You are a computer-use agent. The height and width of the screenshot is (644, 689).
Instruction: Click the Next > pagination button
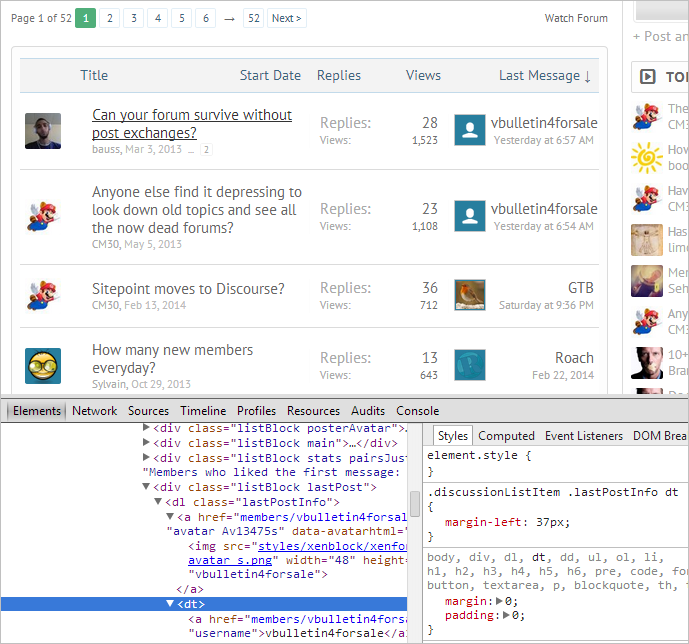286,18
